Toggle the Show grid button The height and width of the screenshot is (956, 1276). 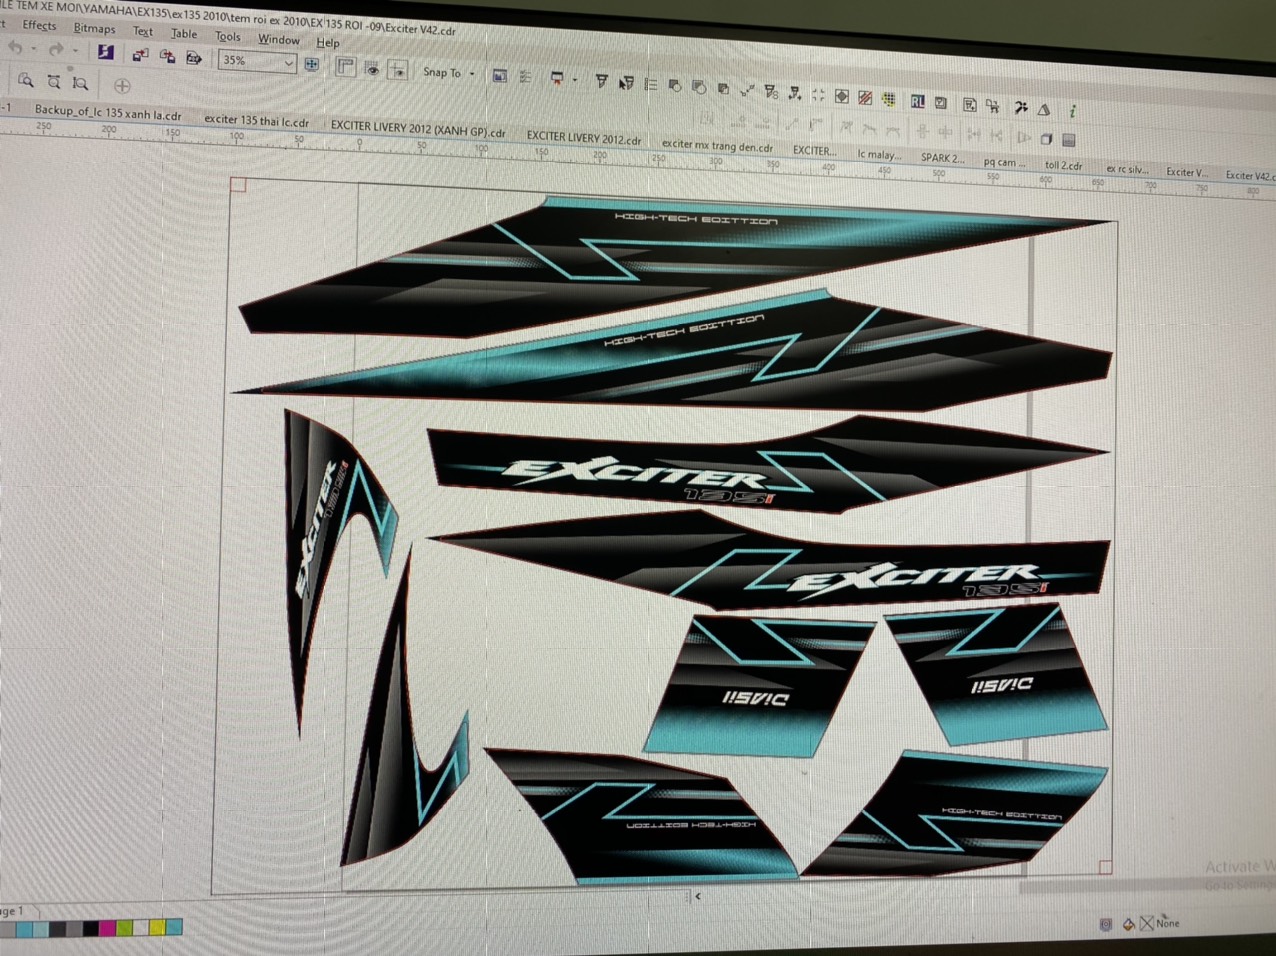(372, 69)
